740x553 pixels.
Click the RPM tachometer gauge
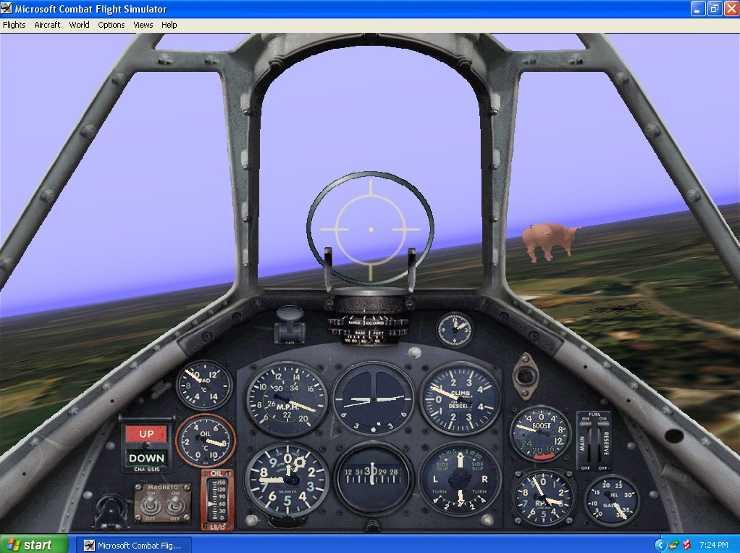click(x=543, y=498)
